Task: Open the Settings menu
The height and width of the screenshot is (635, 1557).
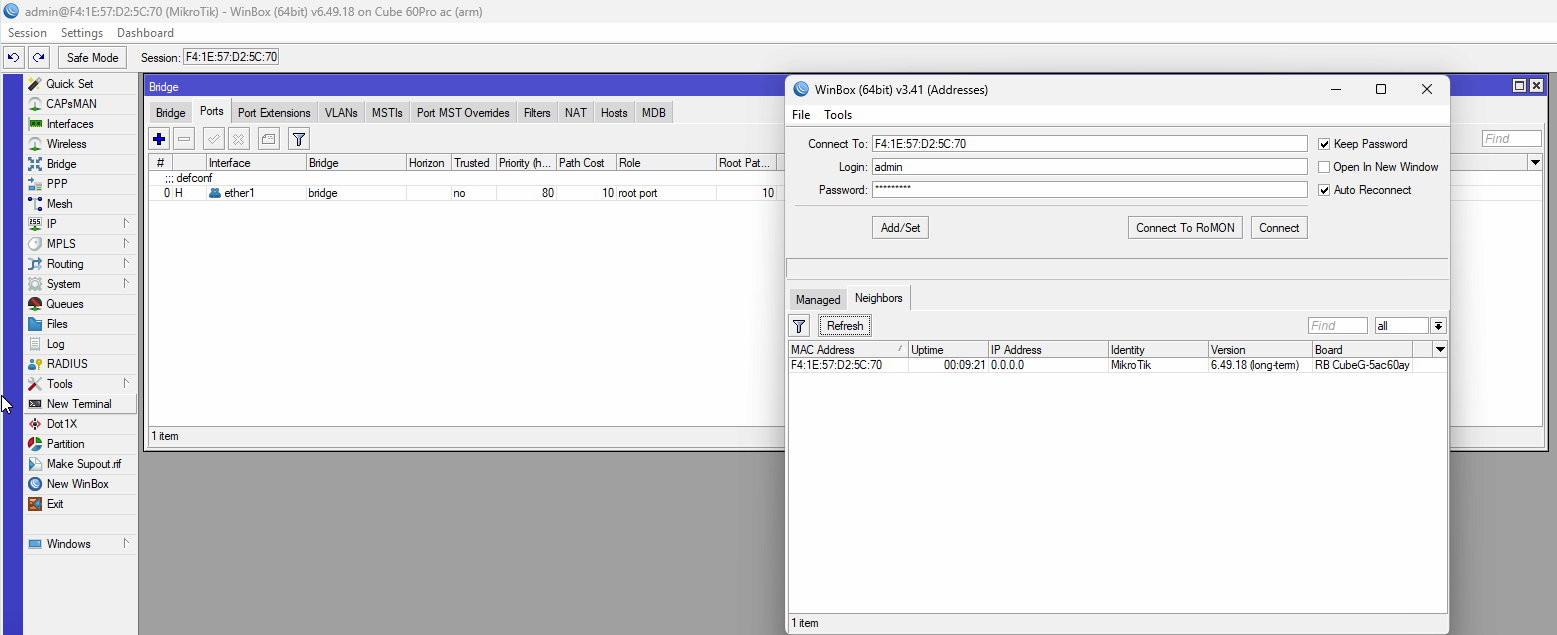Action: click(82, 33)
